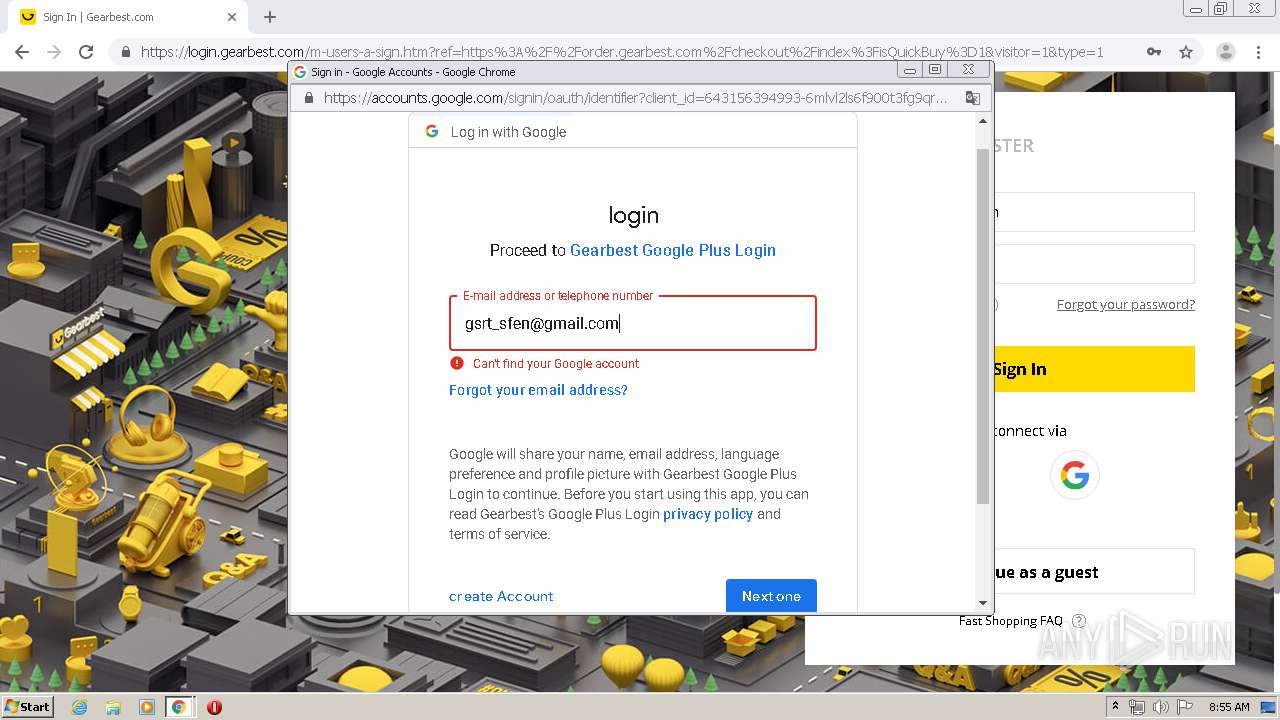
Task: Go back in the main Chrome window
Action: 22,52
